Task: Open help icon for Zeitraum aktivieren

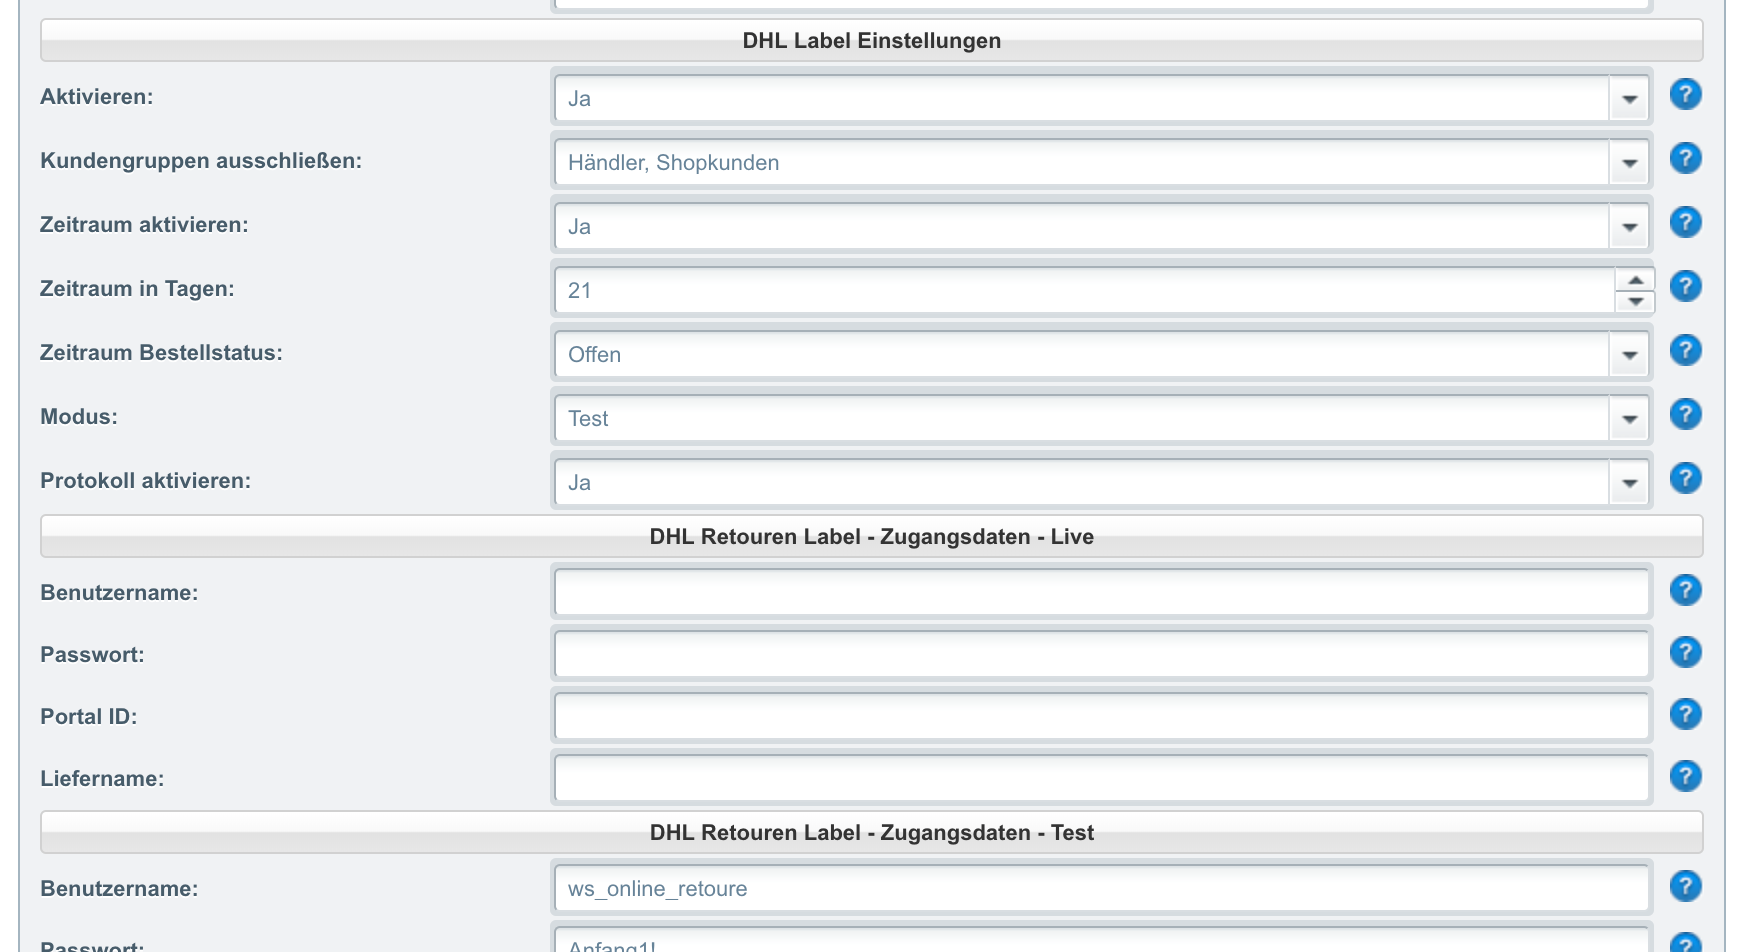Action: coord(1685,223)
